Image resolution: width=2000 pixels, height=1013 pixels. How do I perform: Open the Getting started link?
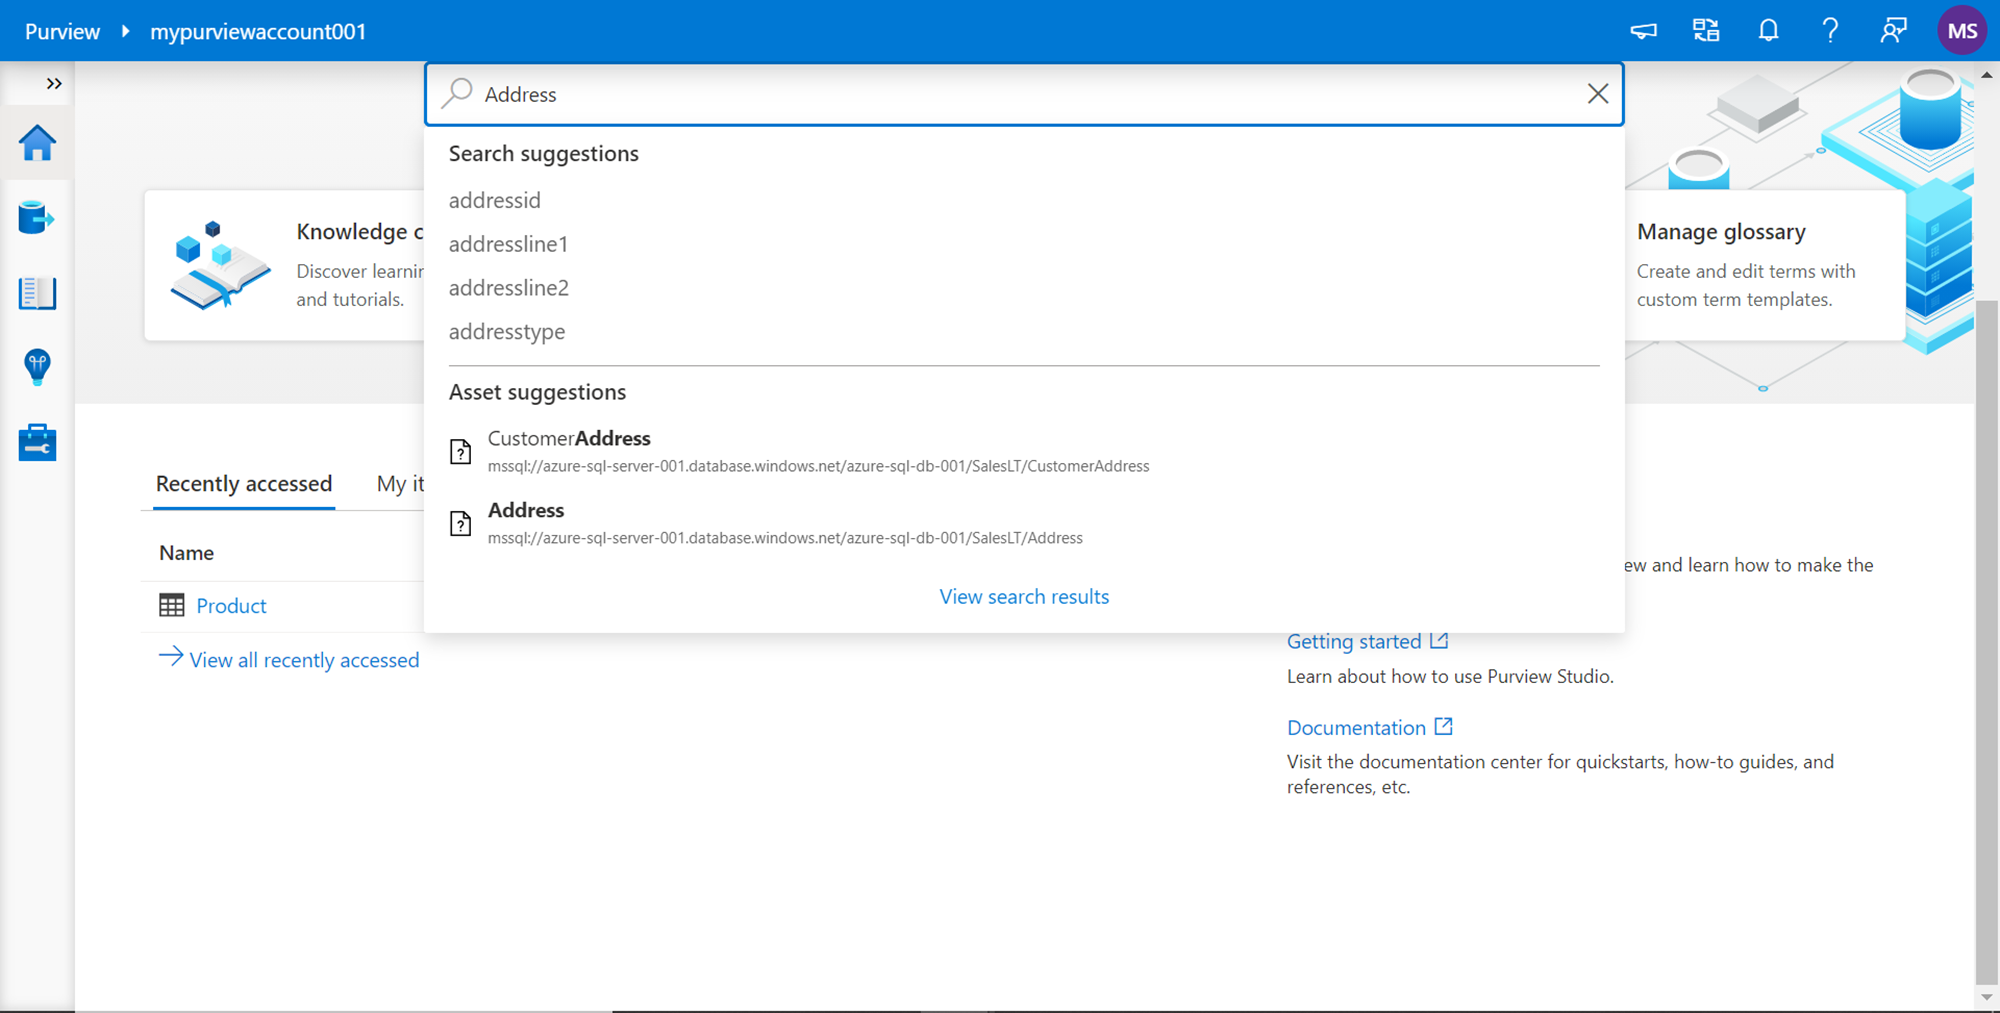coord(1367,641)
